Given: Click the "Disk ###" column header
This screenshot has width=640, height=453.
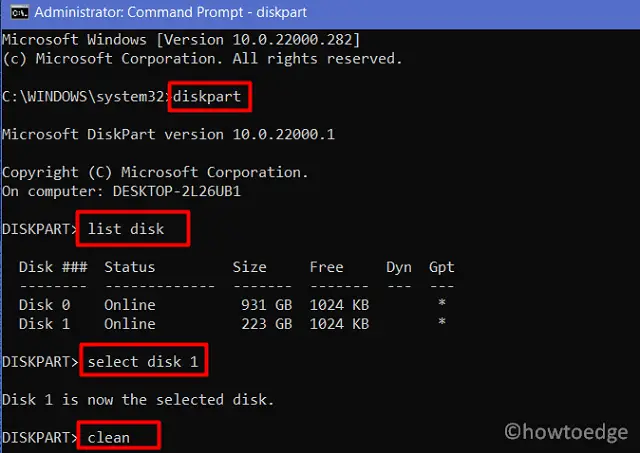Looking at the screenshot, I should pos(53,267).
